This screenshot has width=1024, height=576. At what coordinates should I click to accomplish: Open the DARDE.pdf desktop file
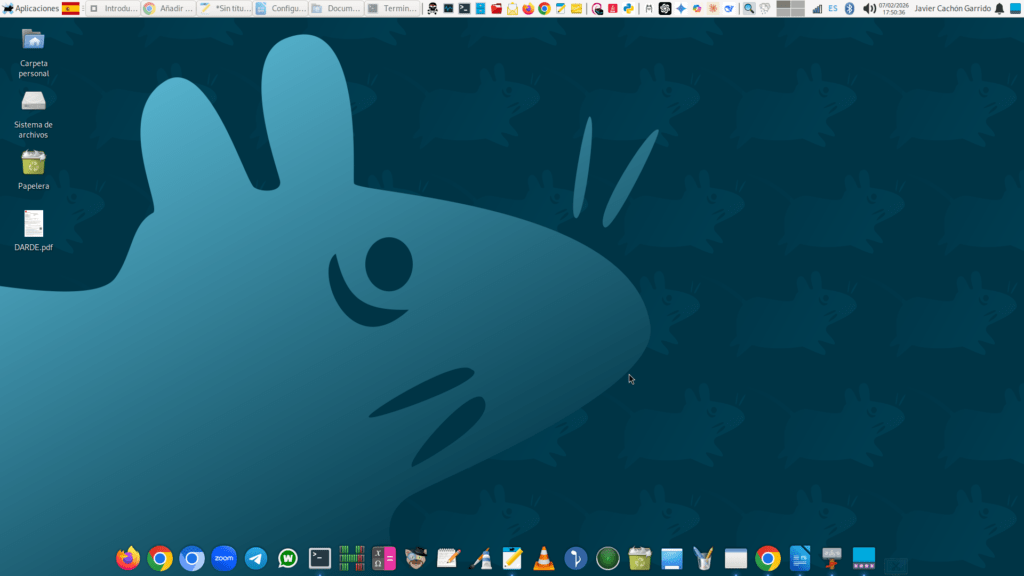pyautogui.click(x=33, y=225)
